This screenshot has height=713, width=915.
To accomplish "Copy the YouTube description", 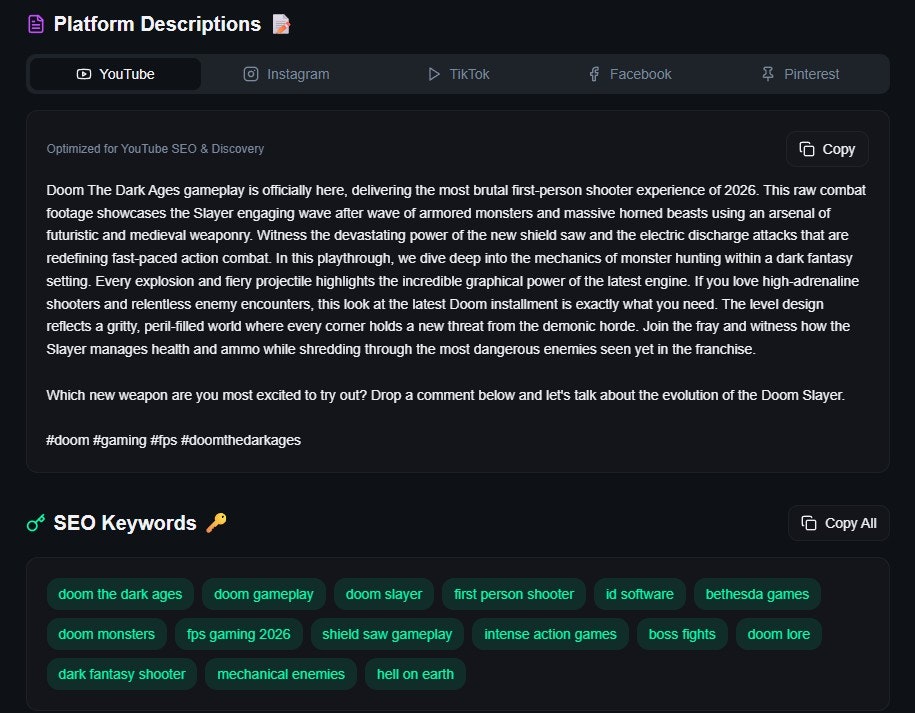I will [x=827, y=149].
